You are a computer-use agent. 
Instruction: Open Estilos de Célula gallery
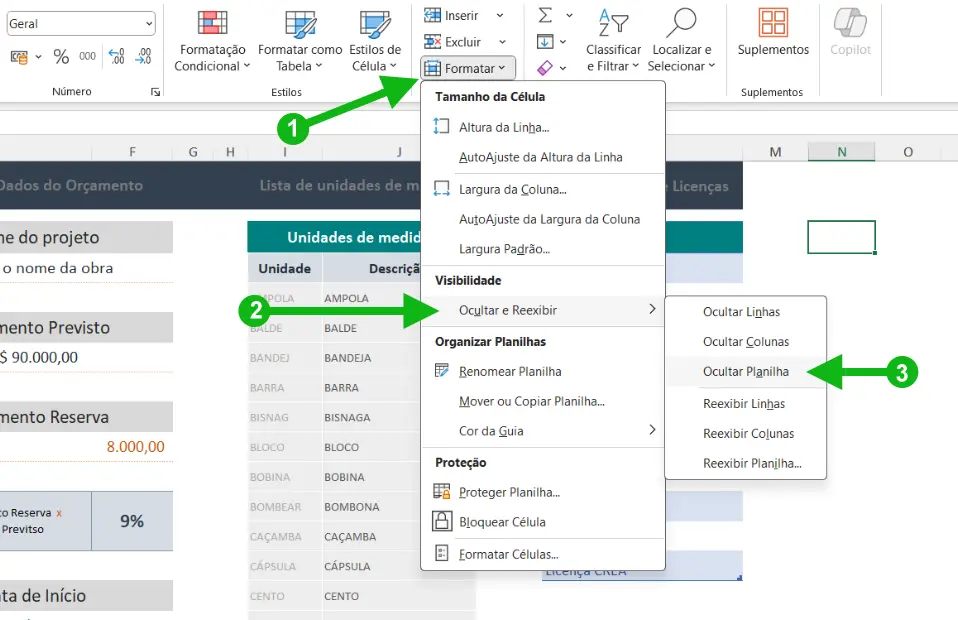pyautogui.click(x=375, y=41)
